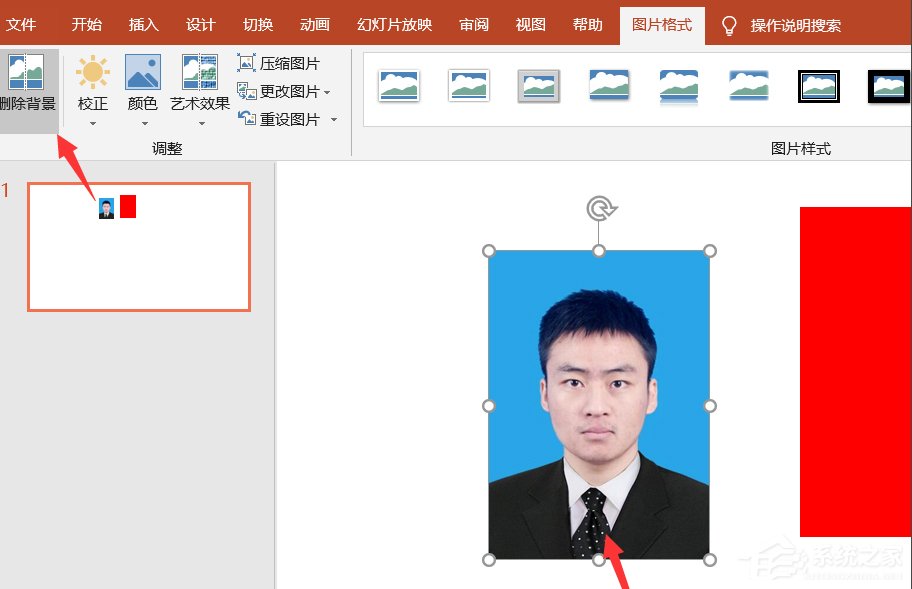This screenshot has width=912, height=589.
Task: Click the Corrections (校正) sun icon
Action: coord(92,72)
